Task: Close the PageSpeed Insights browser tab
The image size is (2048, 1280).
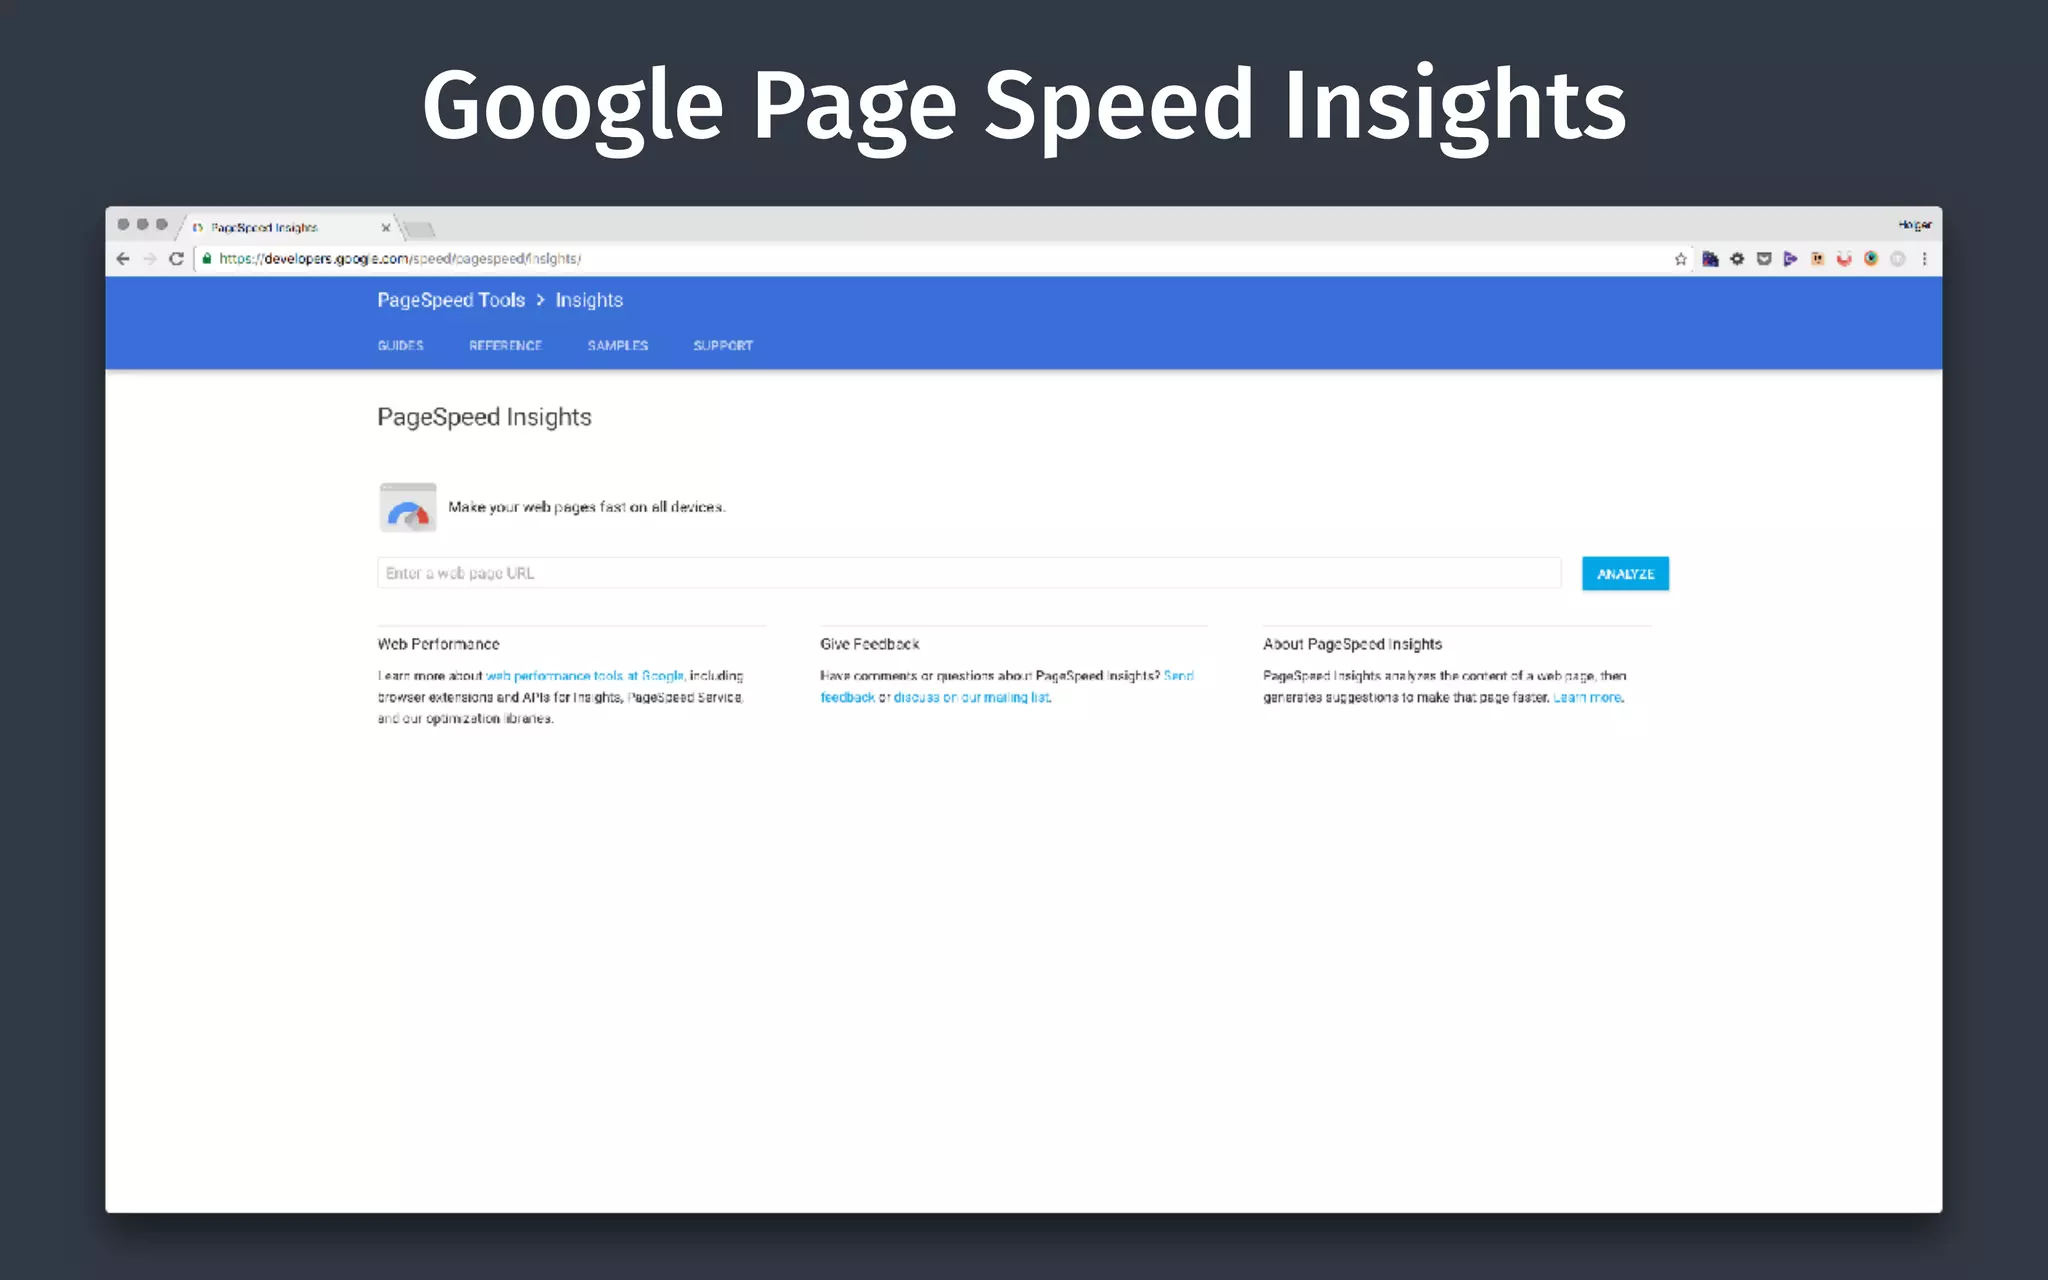Action: (x=386, y=228)
